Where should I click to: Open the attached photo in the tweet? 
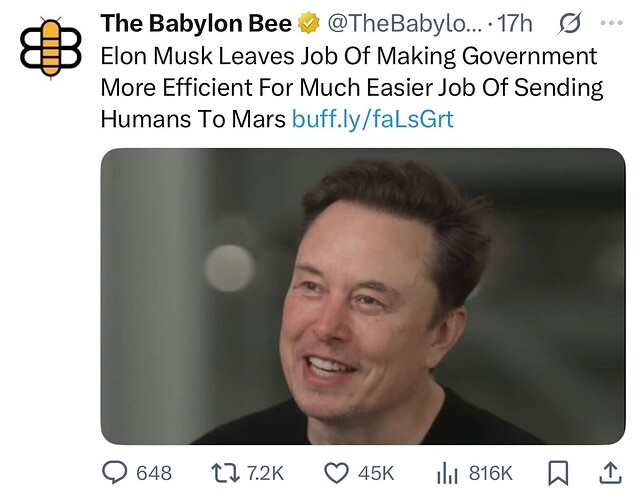pyautogui.click(x=362, y=296)
